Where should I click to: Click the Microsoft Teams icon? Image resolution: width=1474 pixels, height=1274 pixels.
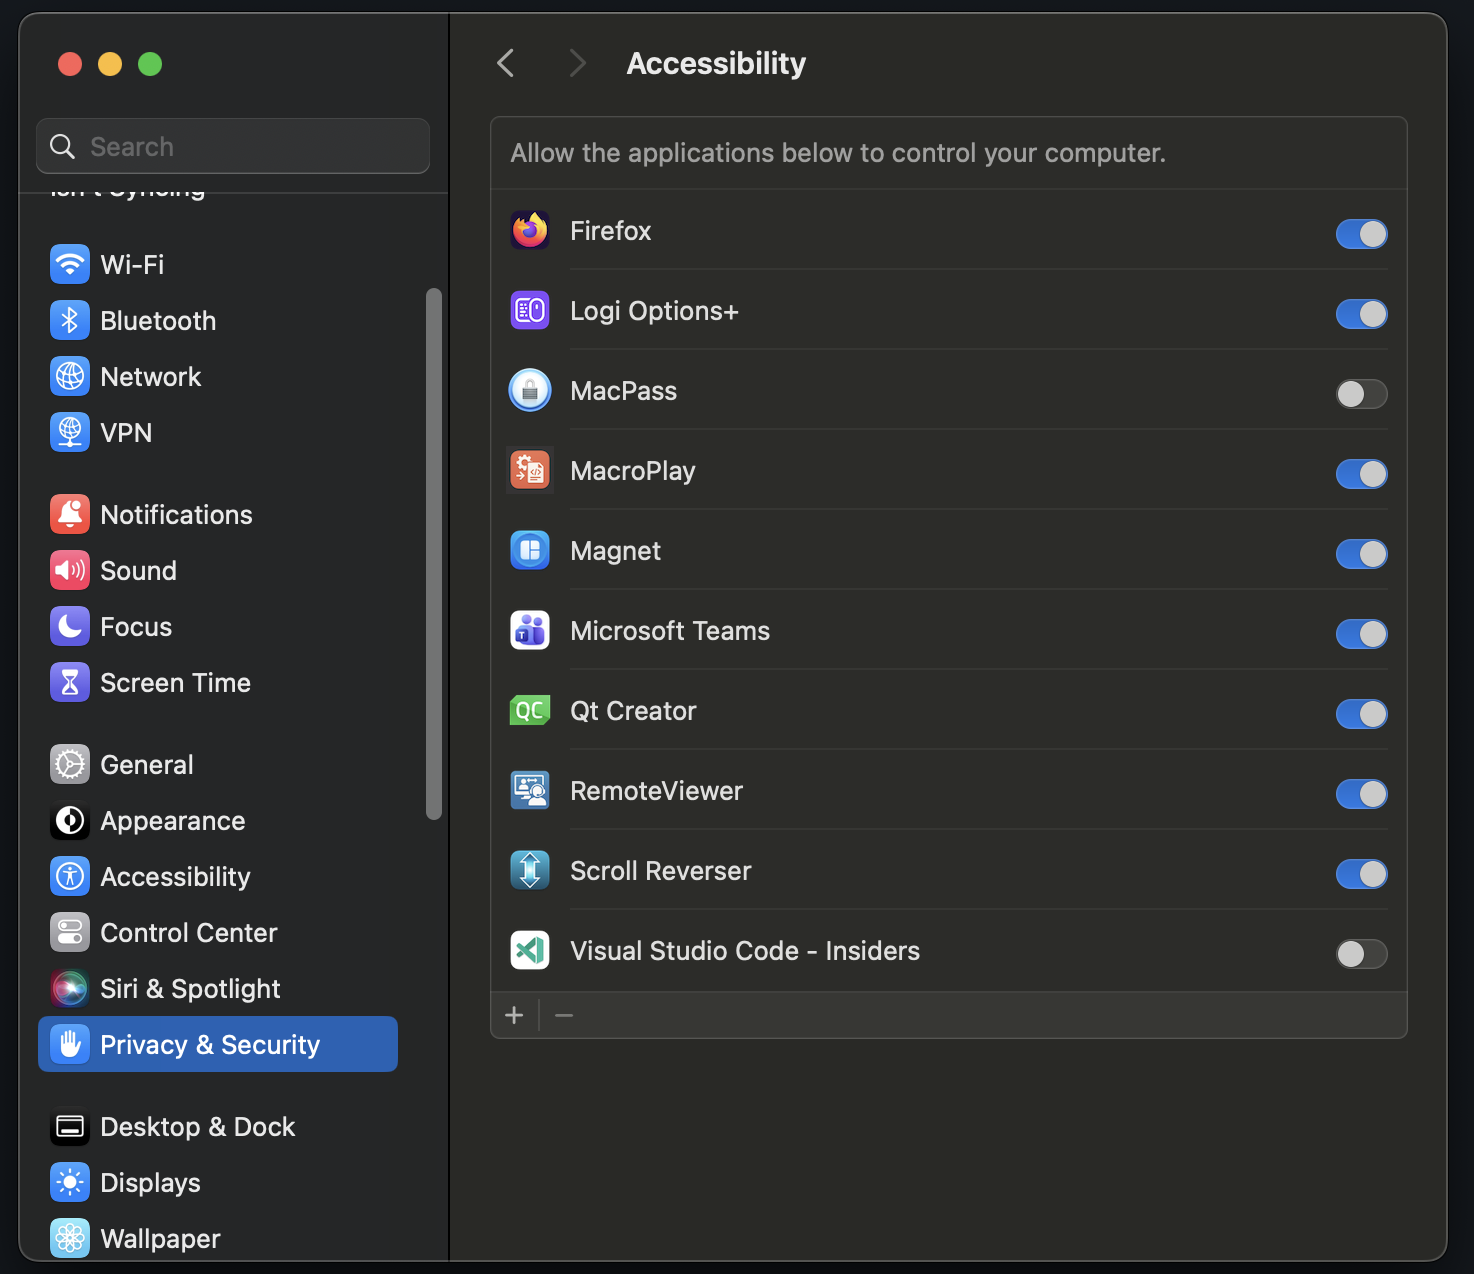coord(530,630)
